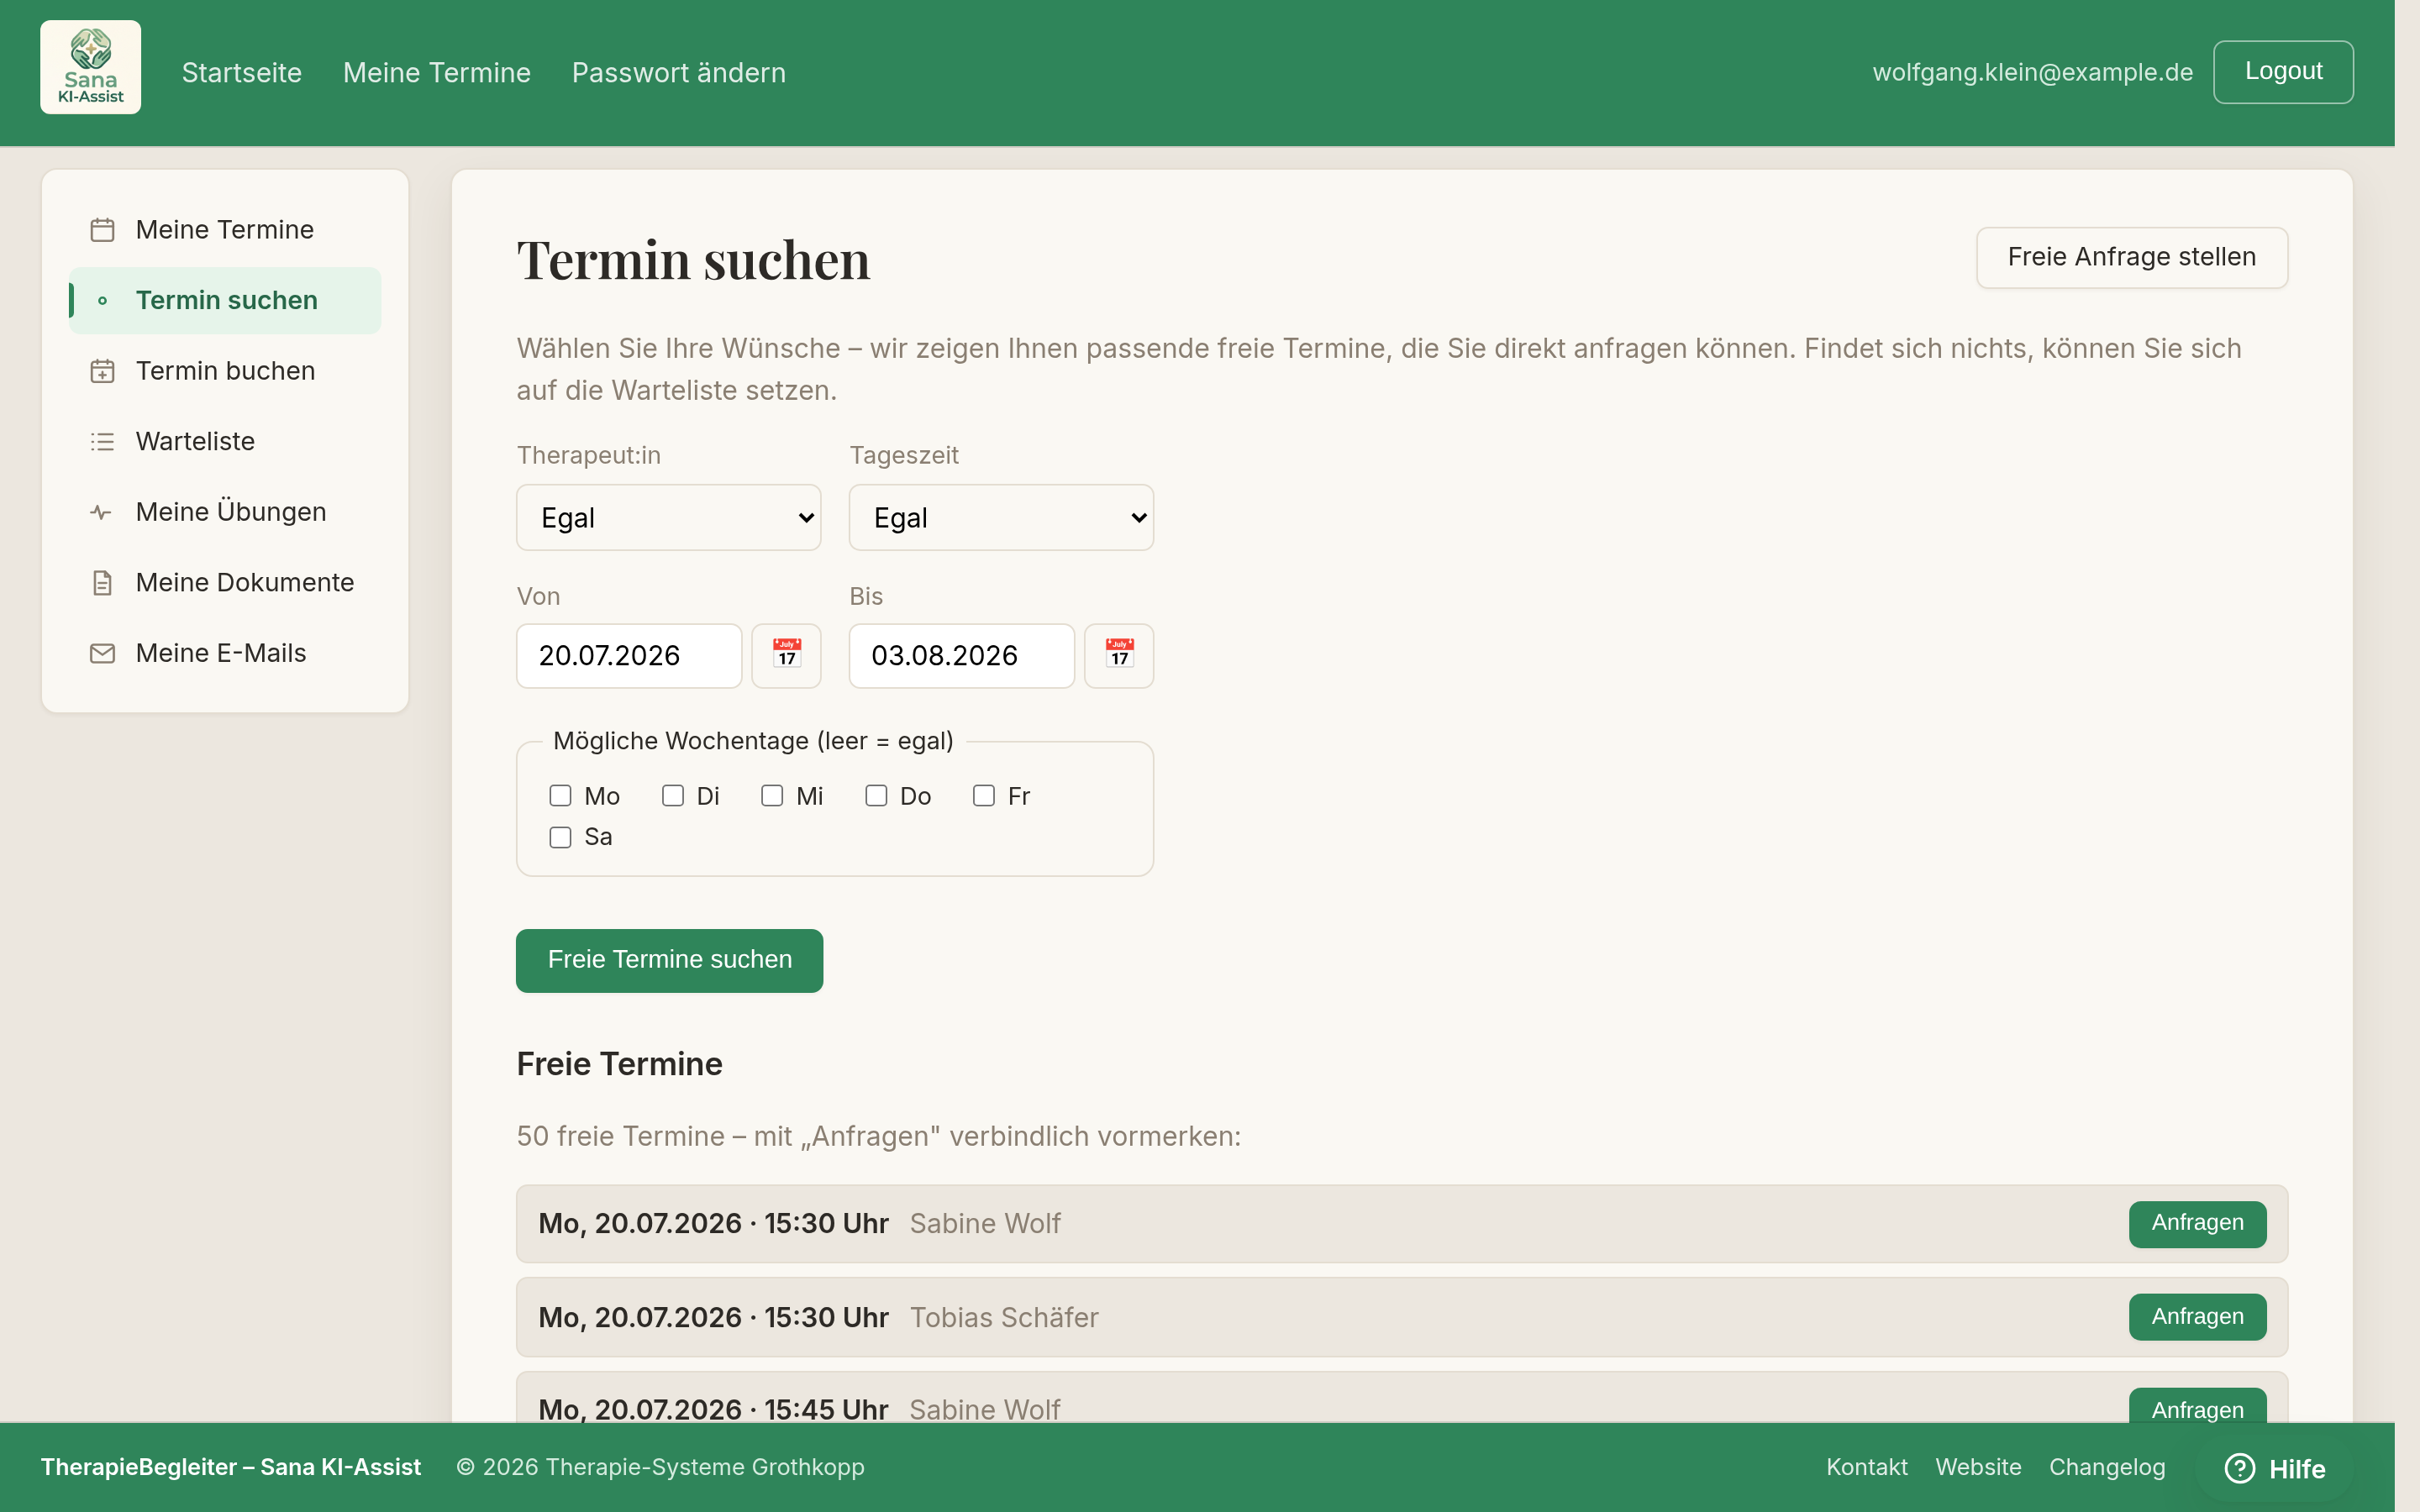
Task: Click Freie Termine suchen button
Action: [x=669, y=960]
